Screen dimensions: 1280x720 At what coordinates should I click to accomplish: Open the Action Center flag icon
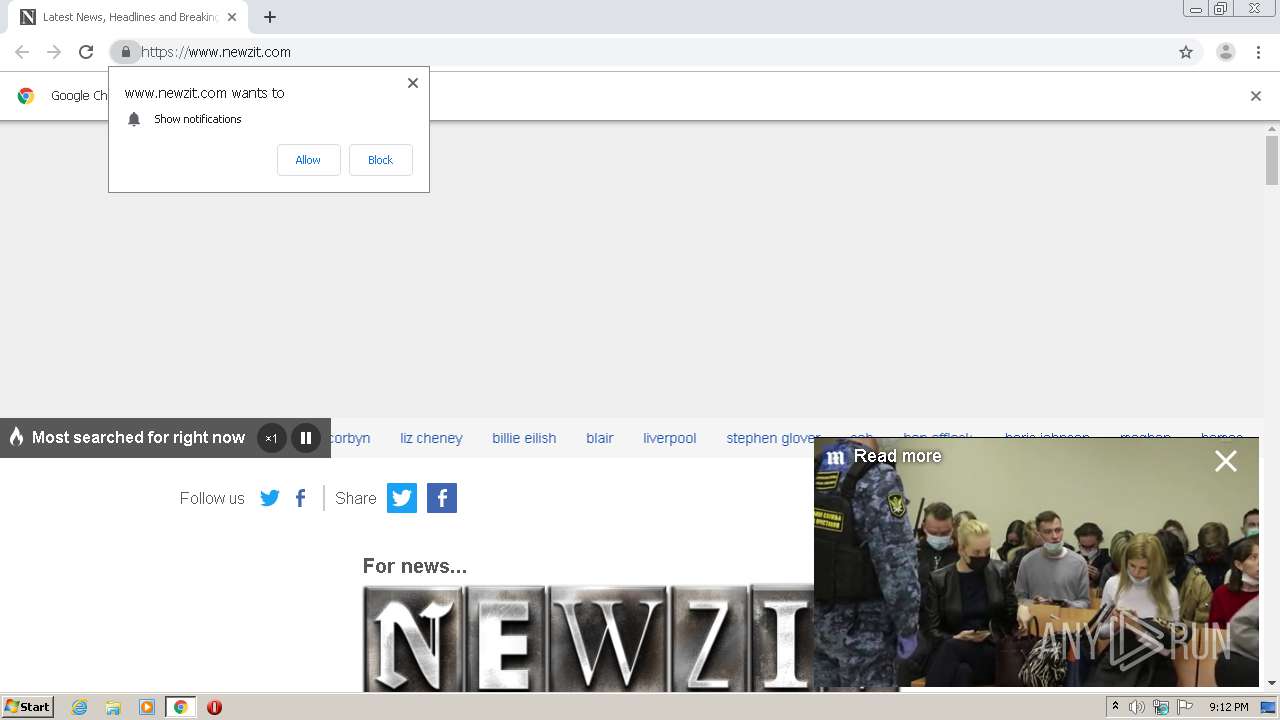click(1185, 707)
